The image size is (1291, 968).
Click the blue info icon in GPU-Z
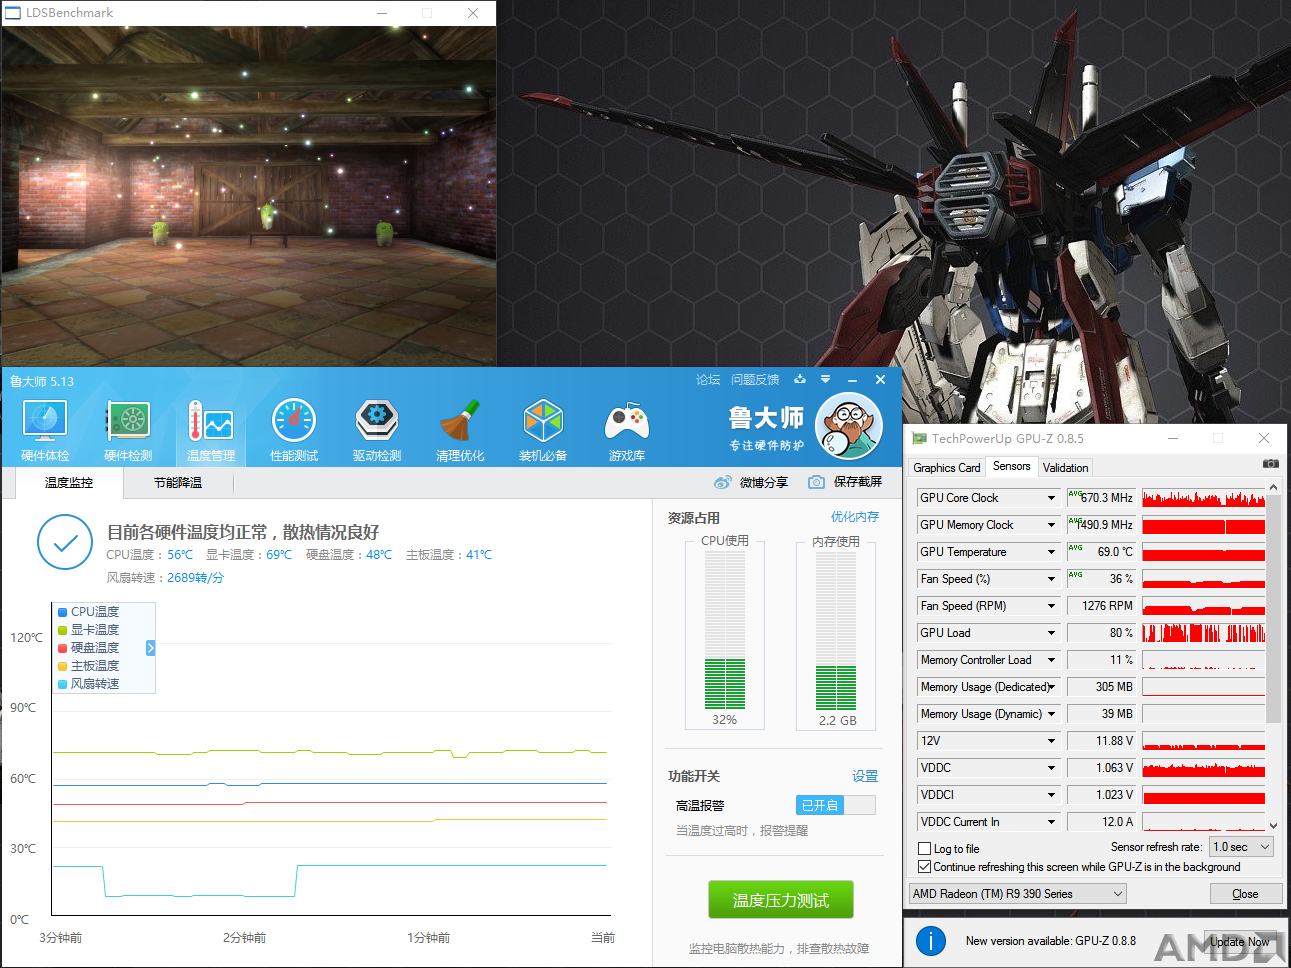pos(931,941)
